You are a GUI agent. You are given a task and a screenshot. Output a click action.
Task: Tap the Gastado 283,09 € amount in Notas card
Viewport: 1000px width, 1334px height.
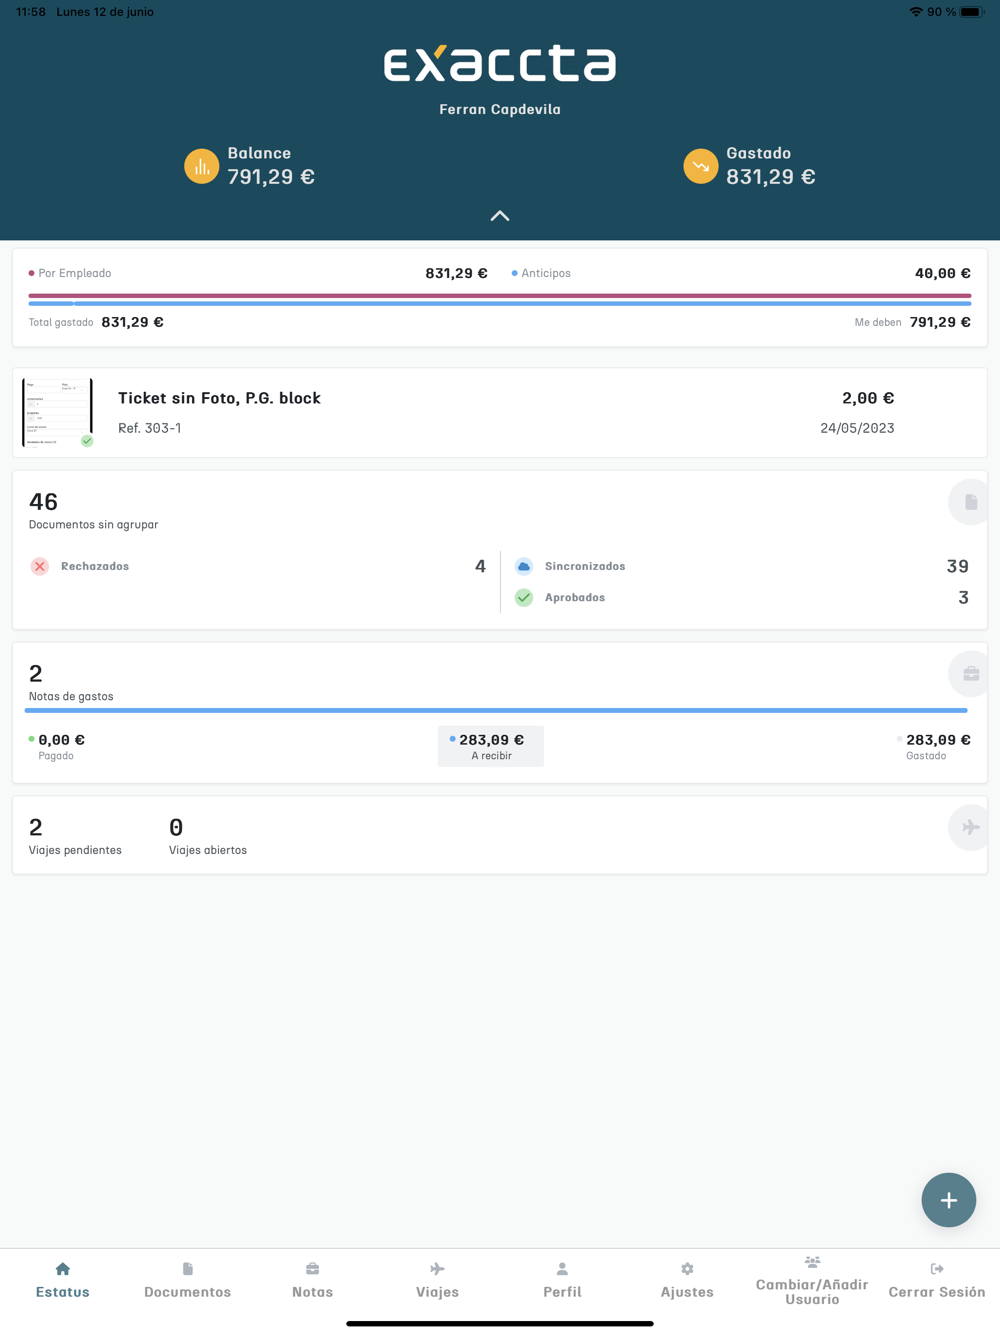(938, 740)
